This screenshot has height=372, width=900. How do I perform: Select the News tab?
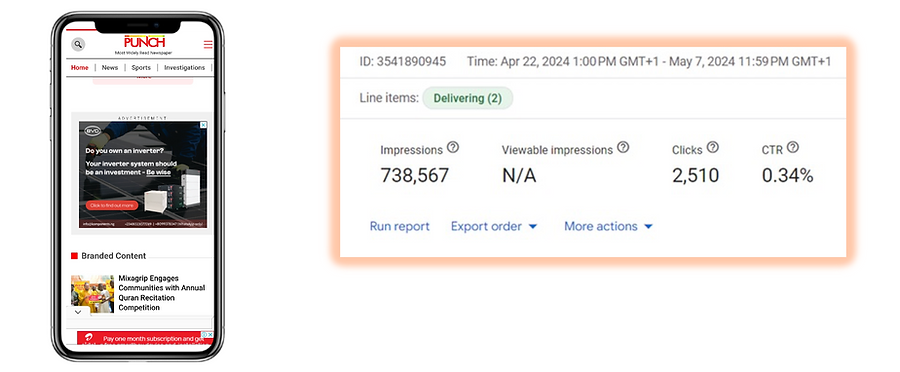pyautogui.click(x=110, y=67)
